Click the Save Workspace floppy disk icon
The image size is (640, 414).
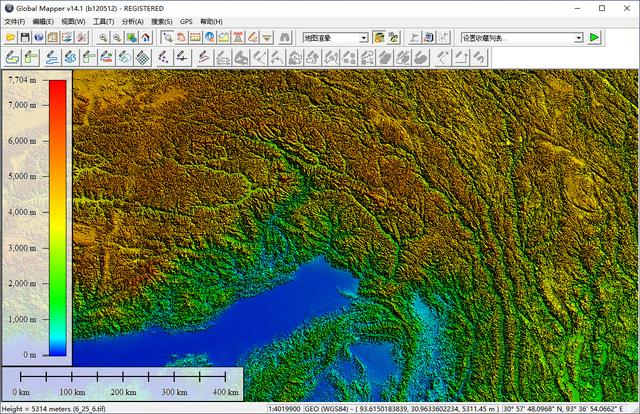coord(24,38)
